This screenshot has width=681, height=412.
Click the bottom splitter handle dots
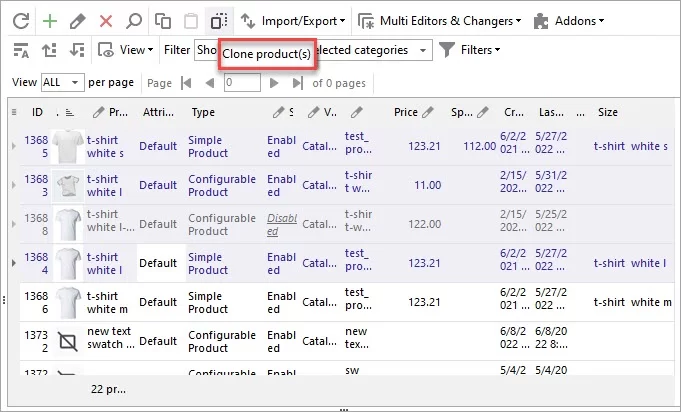[x=344, y=409]
